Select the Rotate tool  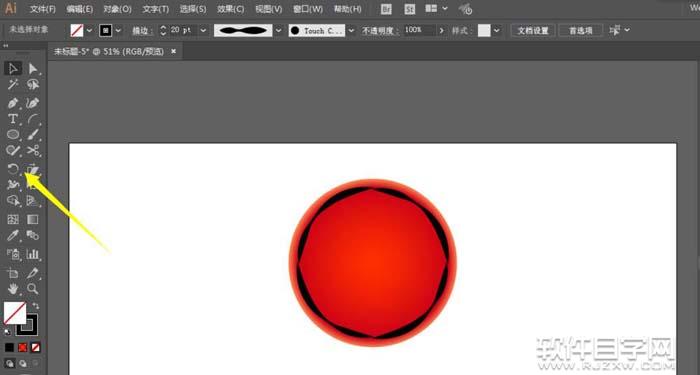[x=13, y=169]
